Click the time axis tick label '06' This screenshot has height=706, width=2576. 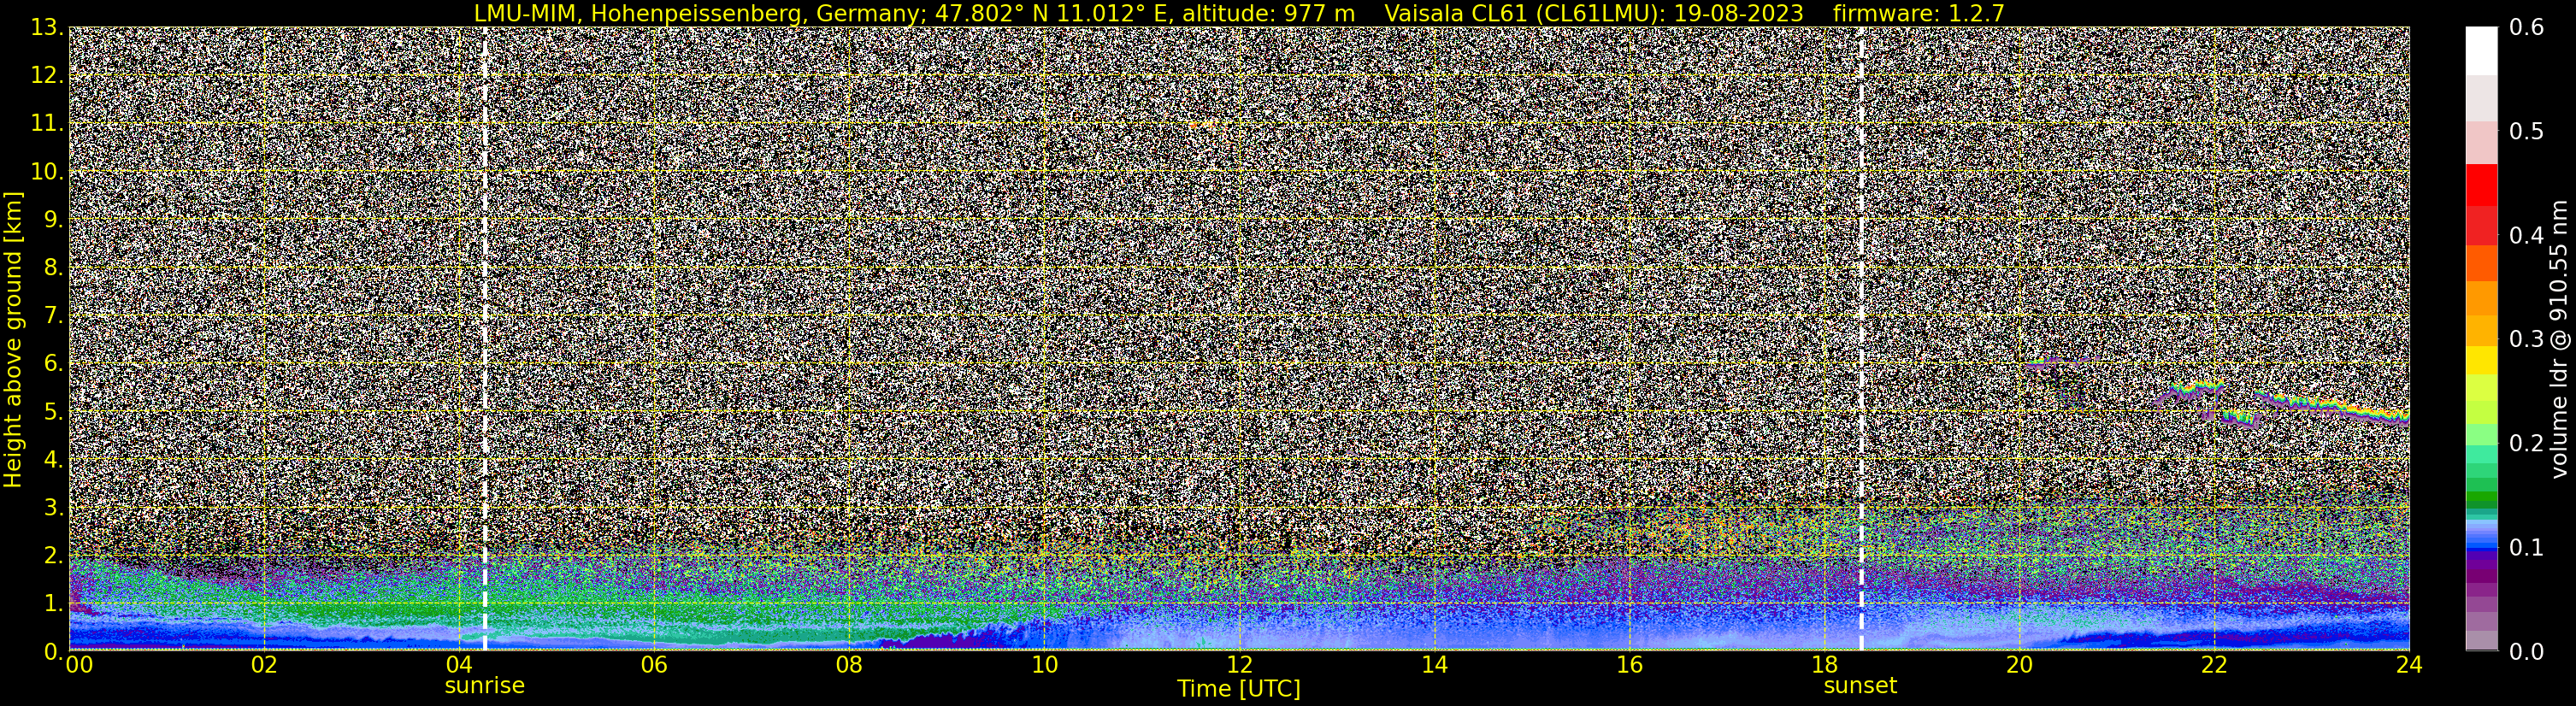[654, 665]
